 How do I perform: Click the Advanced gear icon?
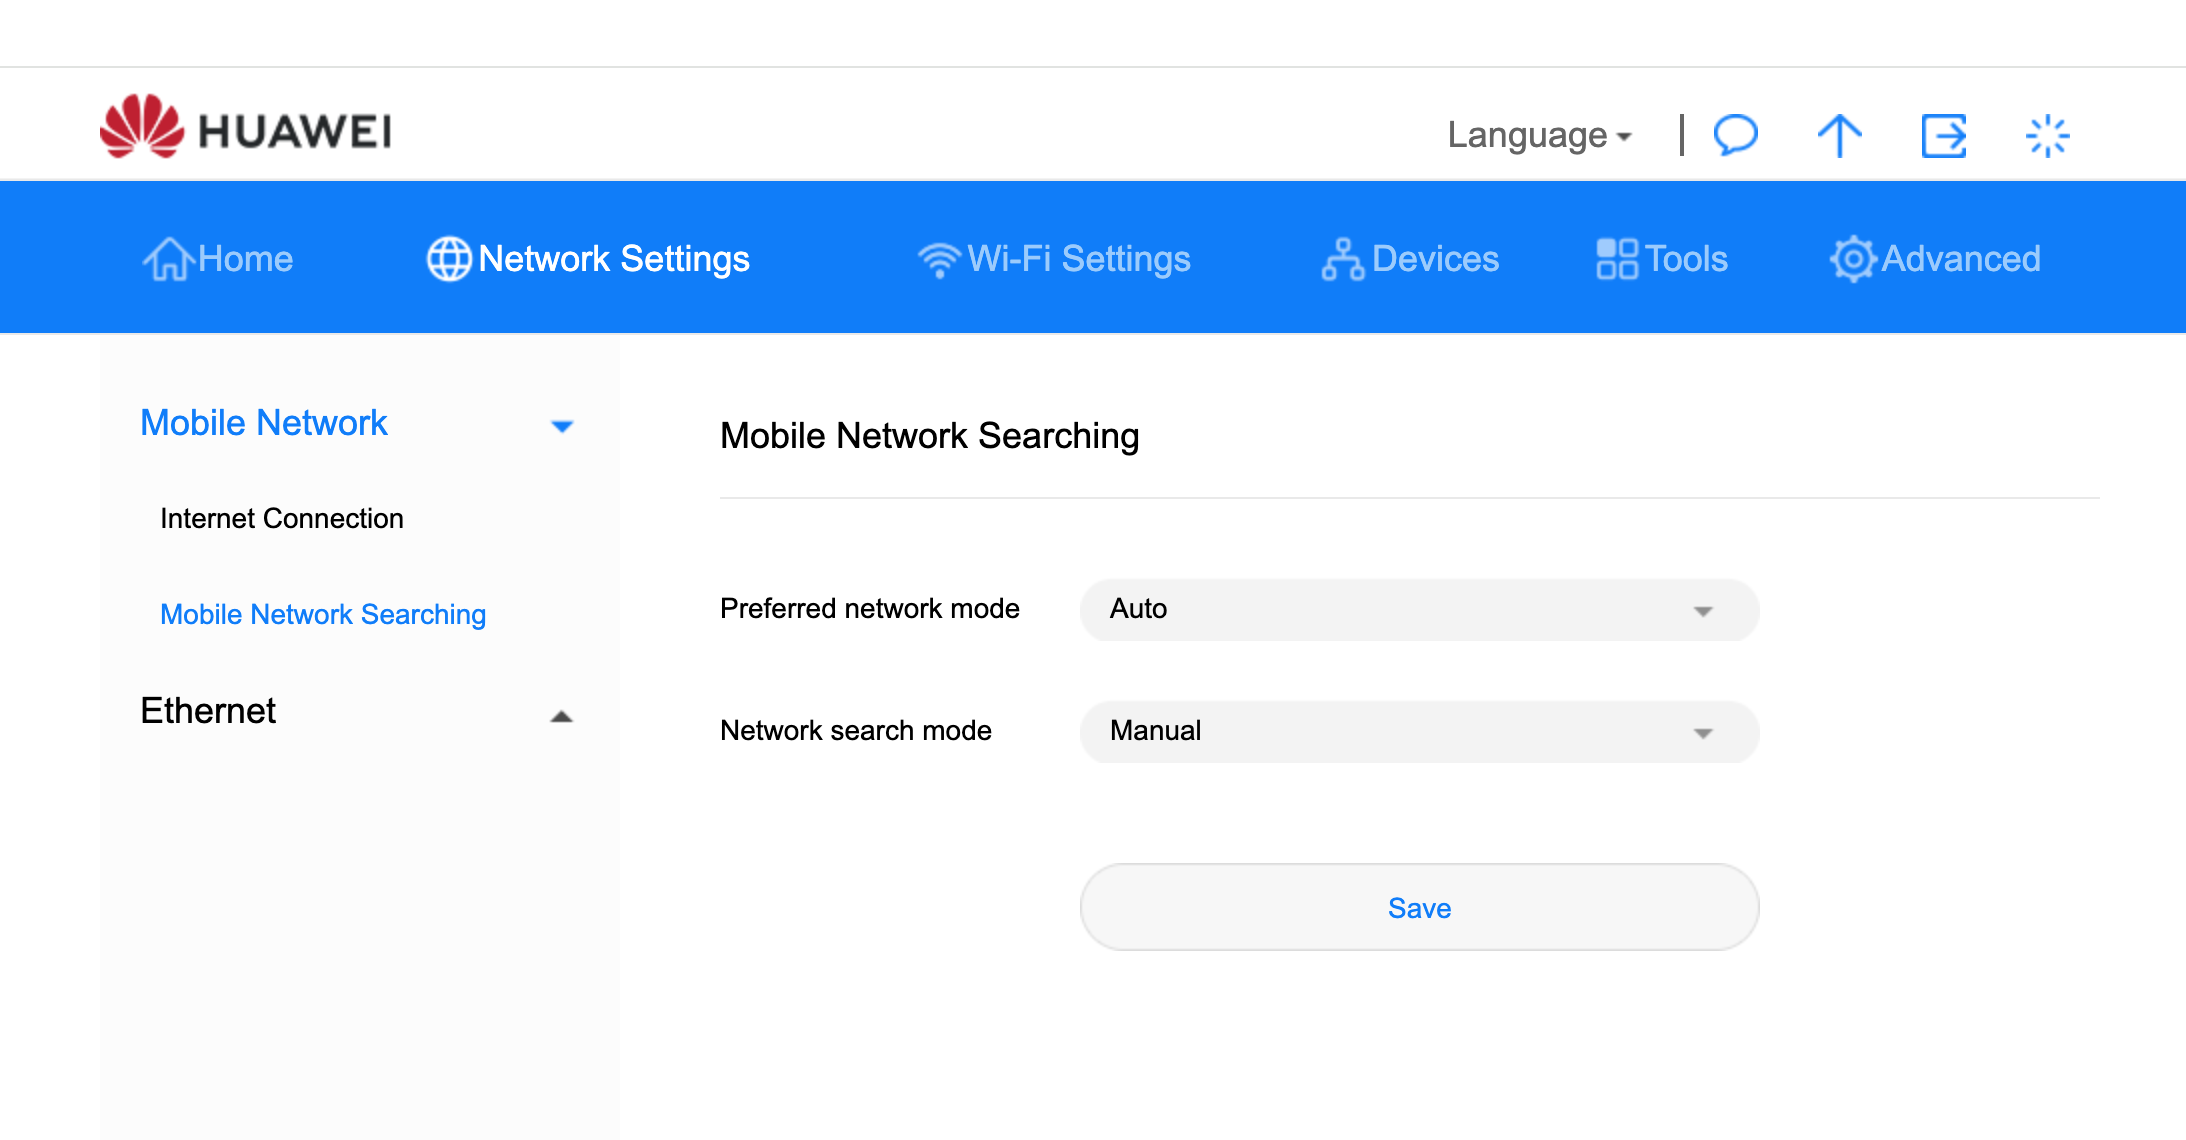1853,259
